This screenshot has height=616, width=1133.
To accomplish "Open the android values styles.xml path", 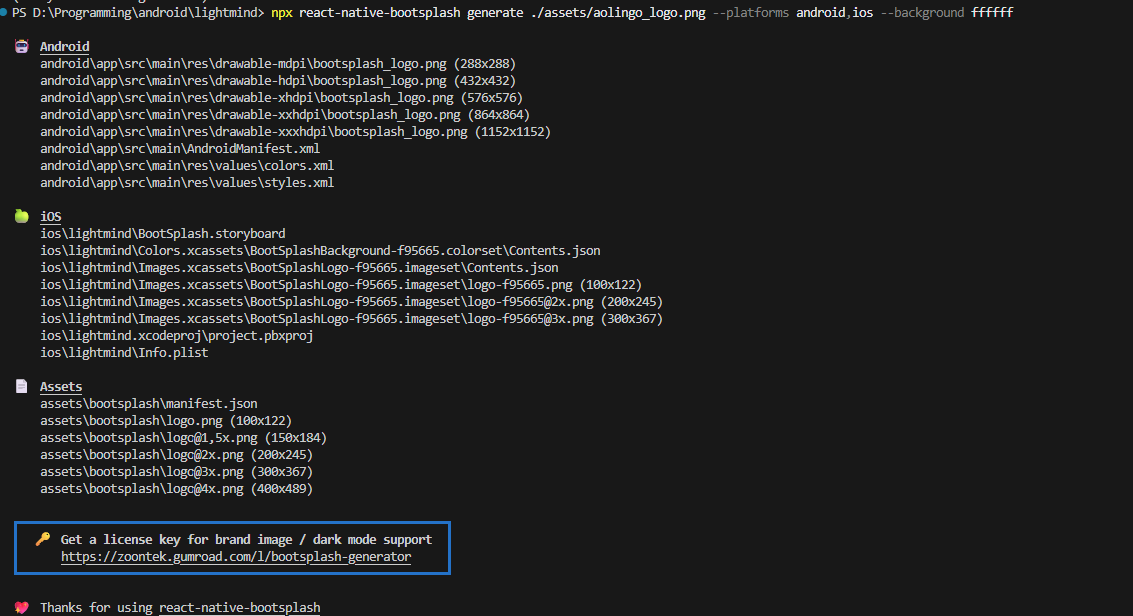I will [187, 182].
